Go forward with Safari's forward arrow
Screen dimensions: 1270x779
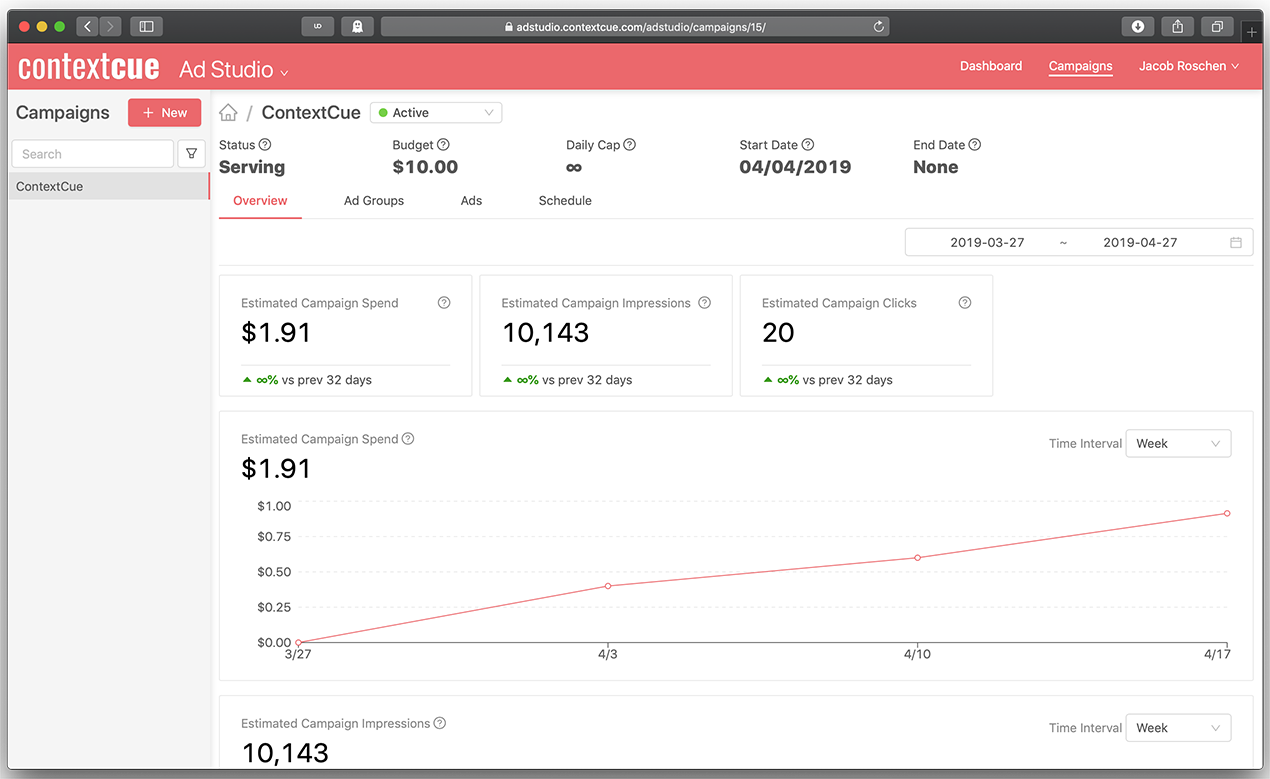(111, 27)
